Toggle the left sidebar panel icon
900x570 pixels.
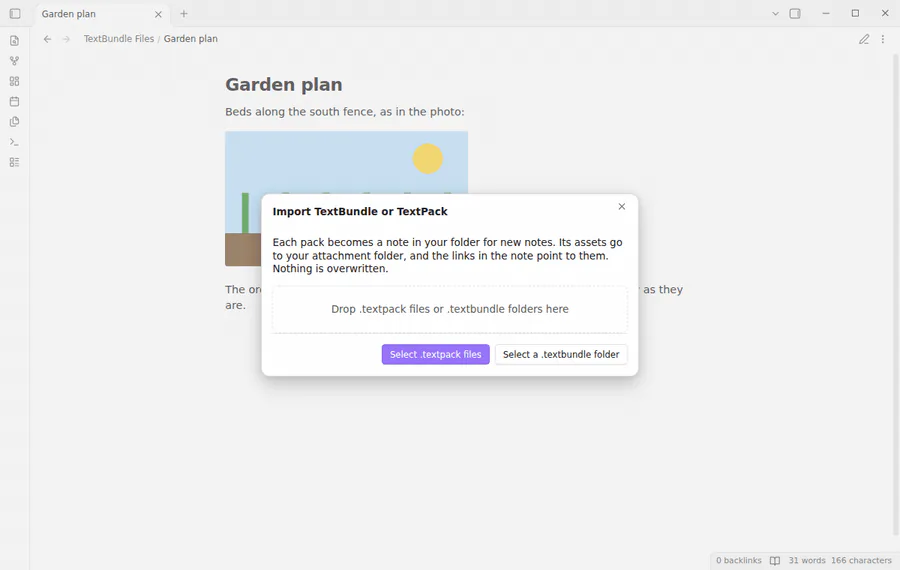[15, 13]
